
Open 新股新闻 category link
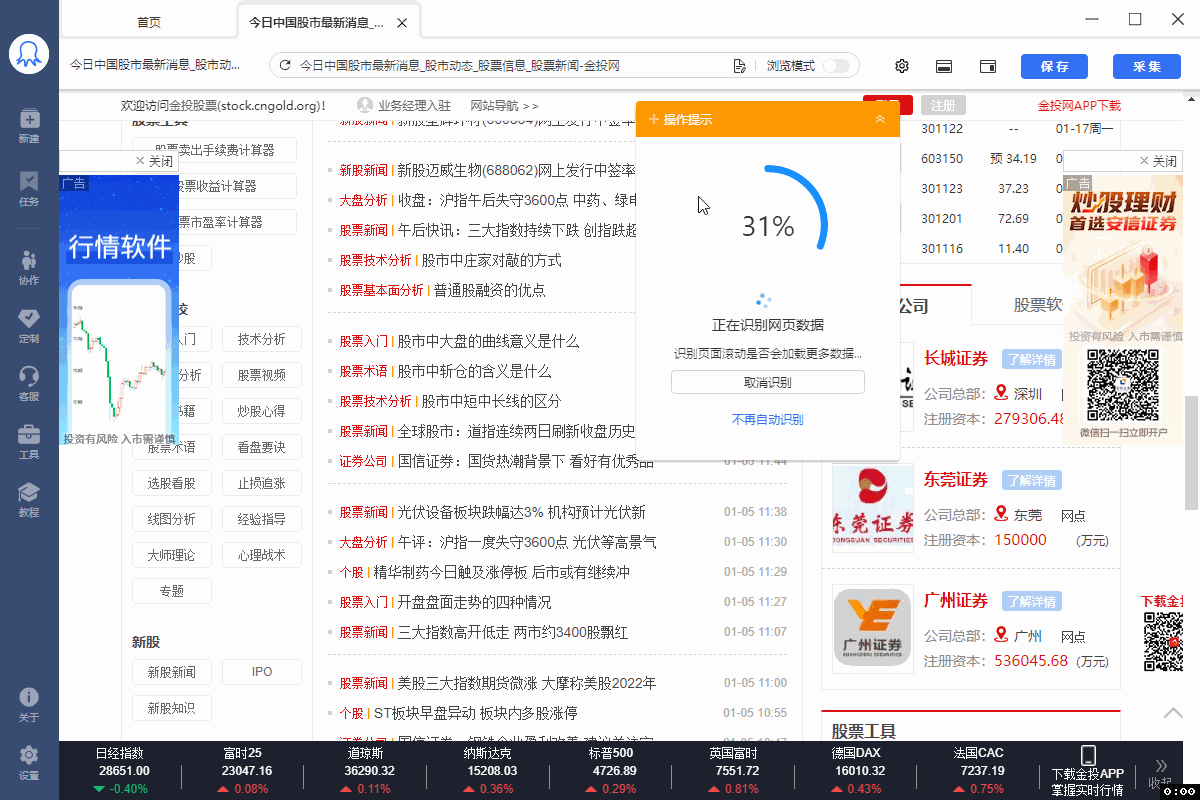point(172,672)
